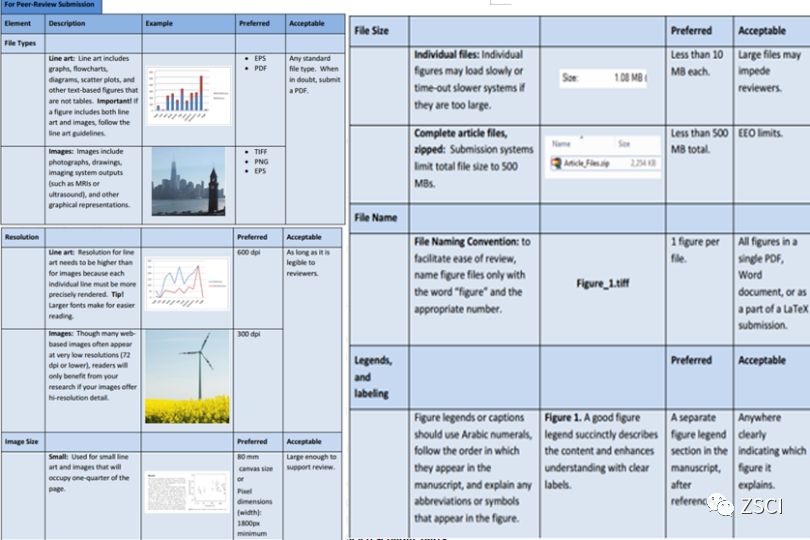Click 'Figure legends or captions' description text

473,468
